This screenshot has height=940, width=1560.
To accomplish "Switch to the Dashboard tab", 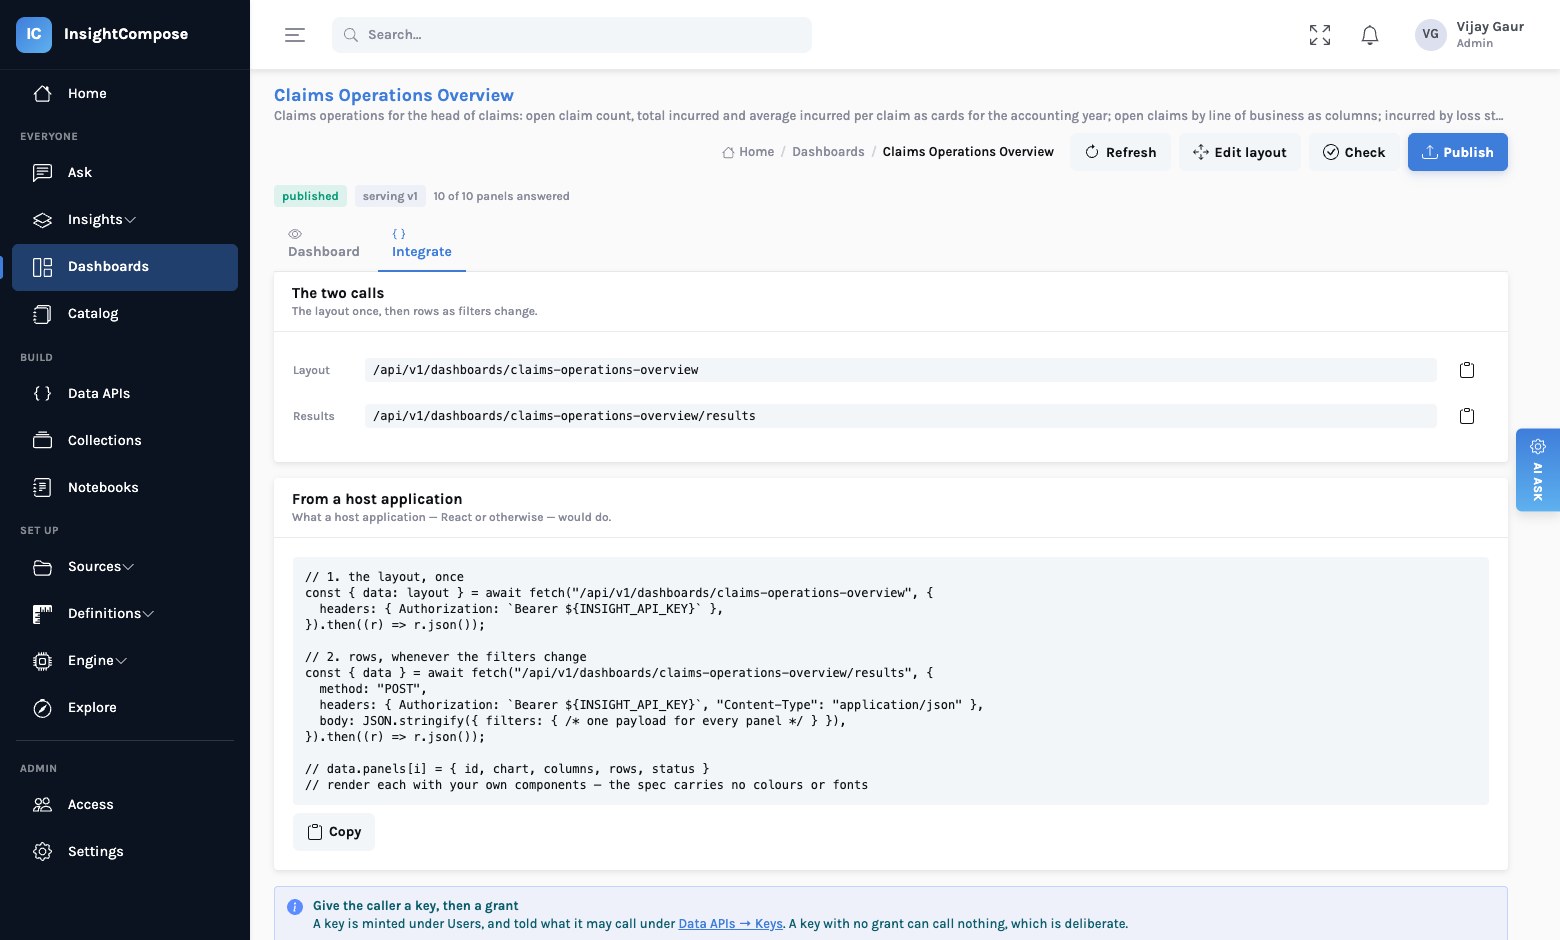I will tap(324, 243).
